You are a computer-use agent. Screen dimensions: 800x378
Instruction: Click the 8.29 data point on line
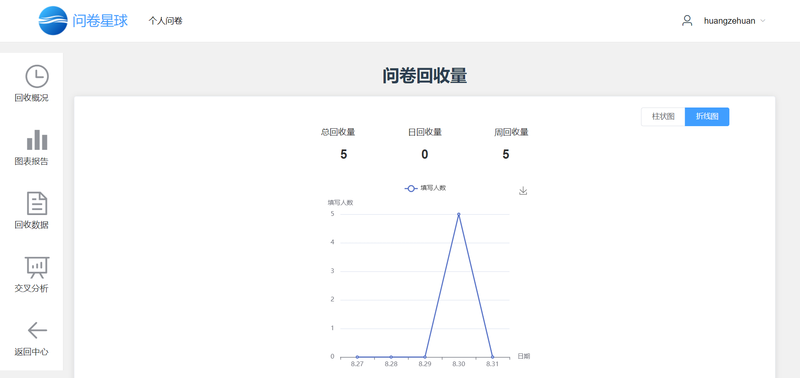click(425, 357)
